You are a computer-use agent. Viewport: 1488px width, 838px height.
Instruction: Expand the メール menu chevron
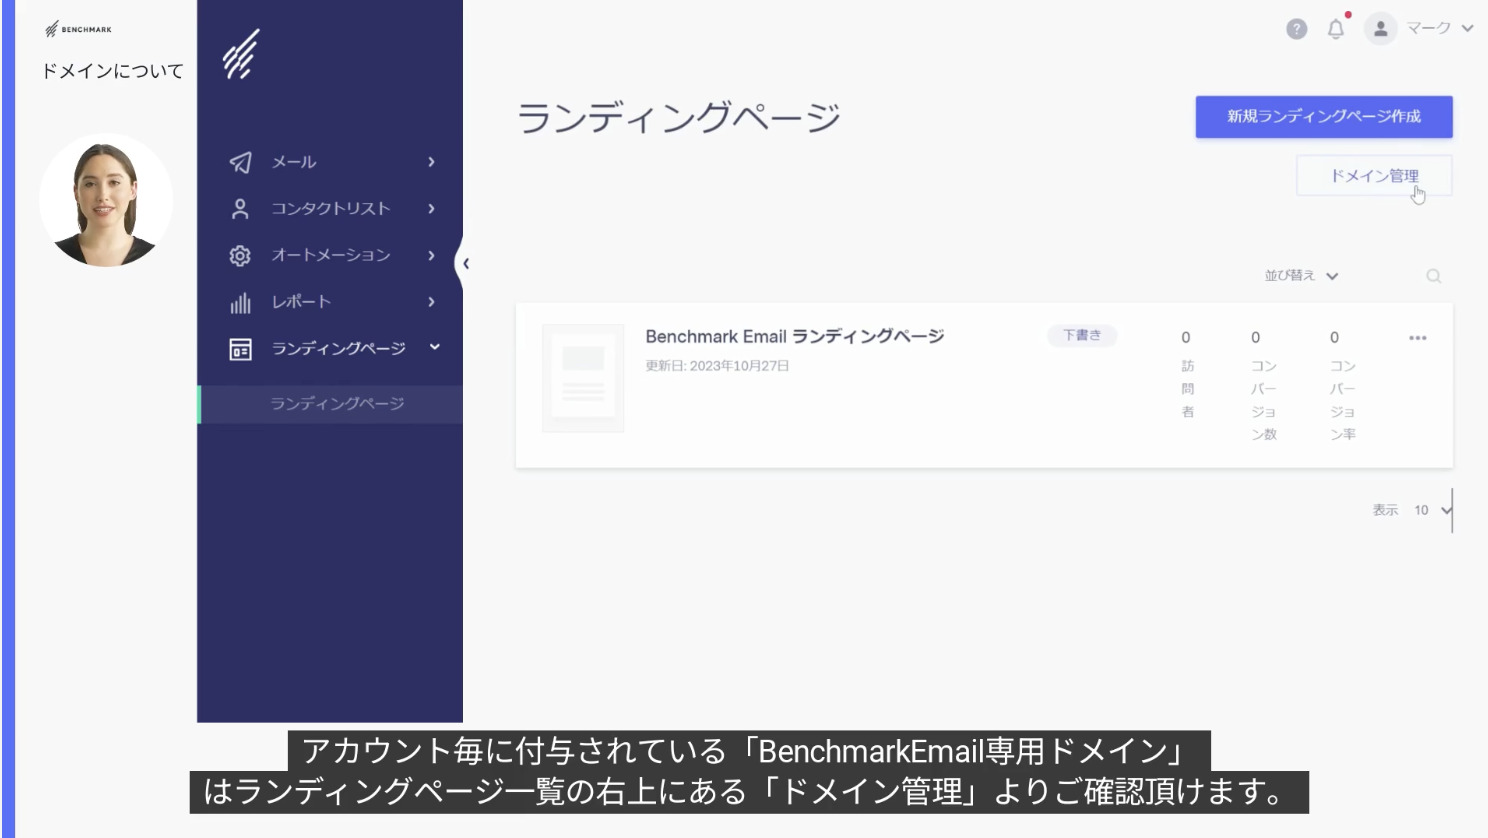431,162
